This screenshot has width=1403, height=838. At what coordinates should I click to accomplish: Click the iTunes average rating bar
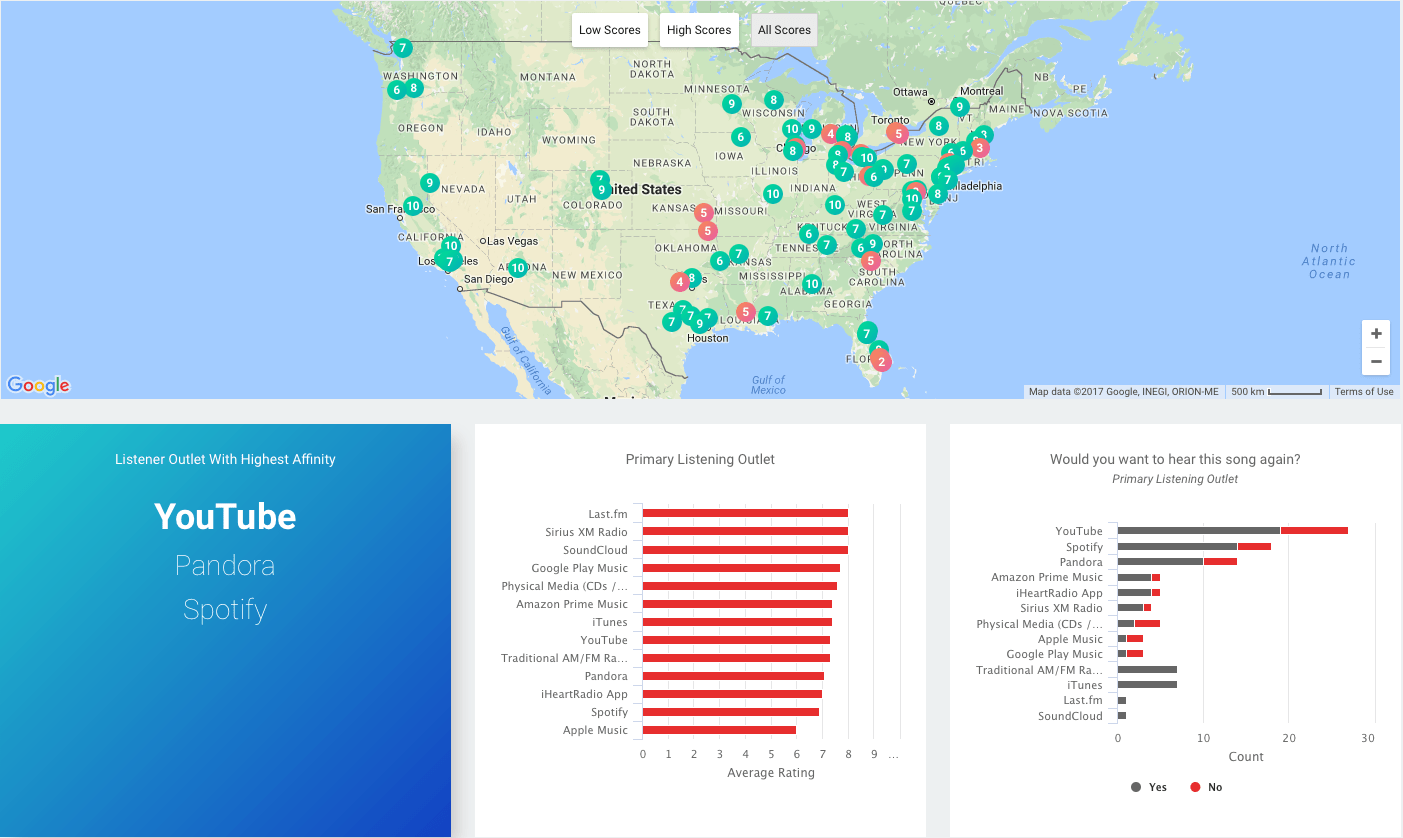(737, 622)
